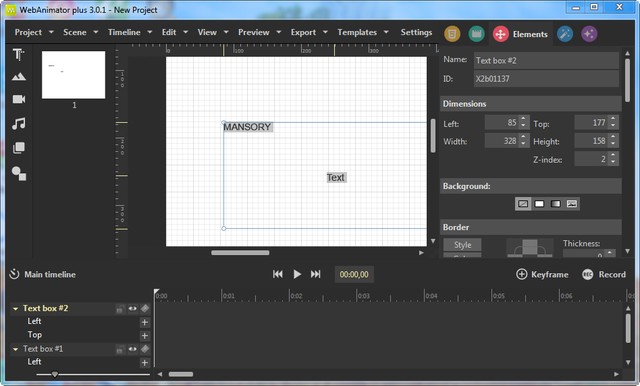Open the Export menu
This screenshot has width=640, height=386.
(303, 32)
